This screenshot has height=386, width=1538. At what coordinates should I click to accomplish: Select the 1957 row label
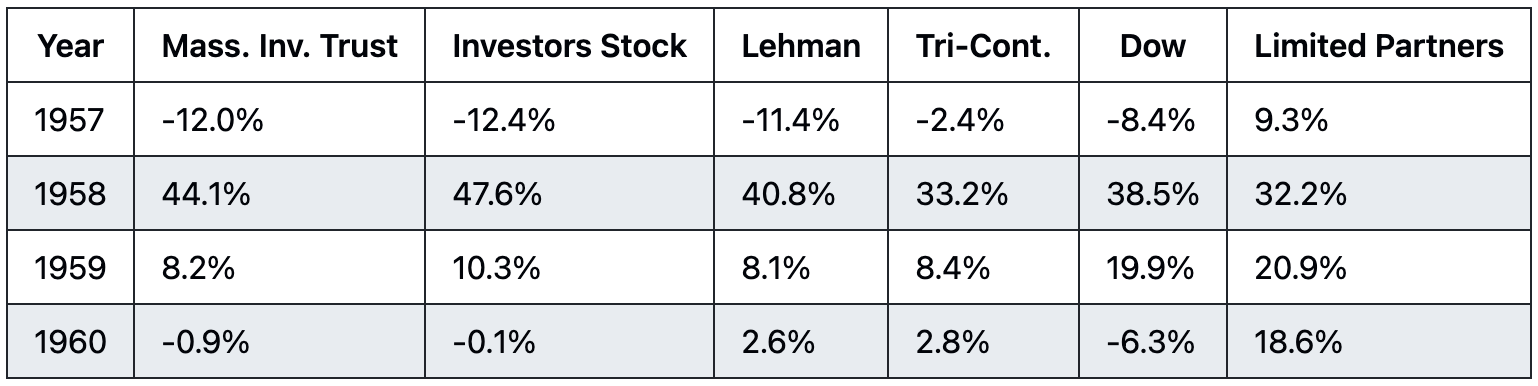(69, 120)
